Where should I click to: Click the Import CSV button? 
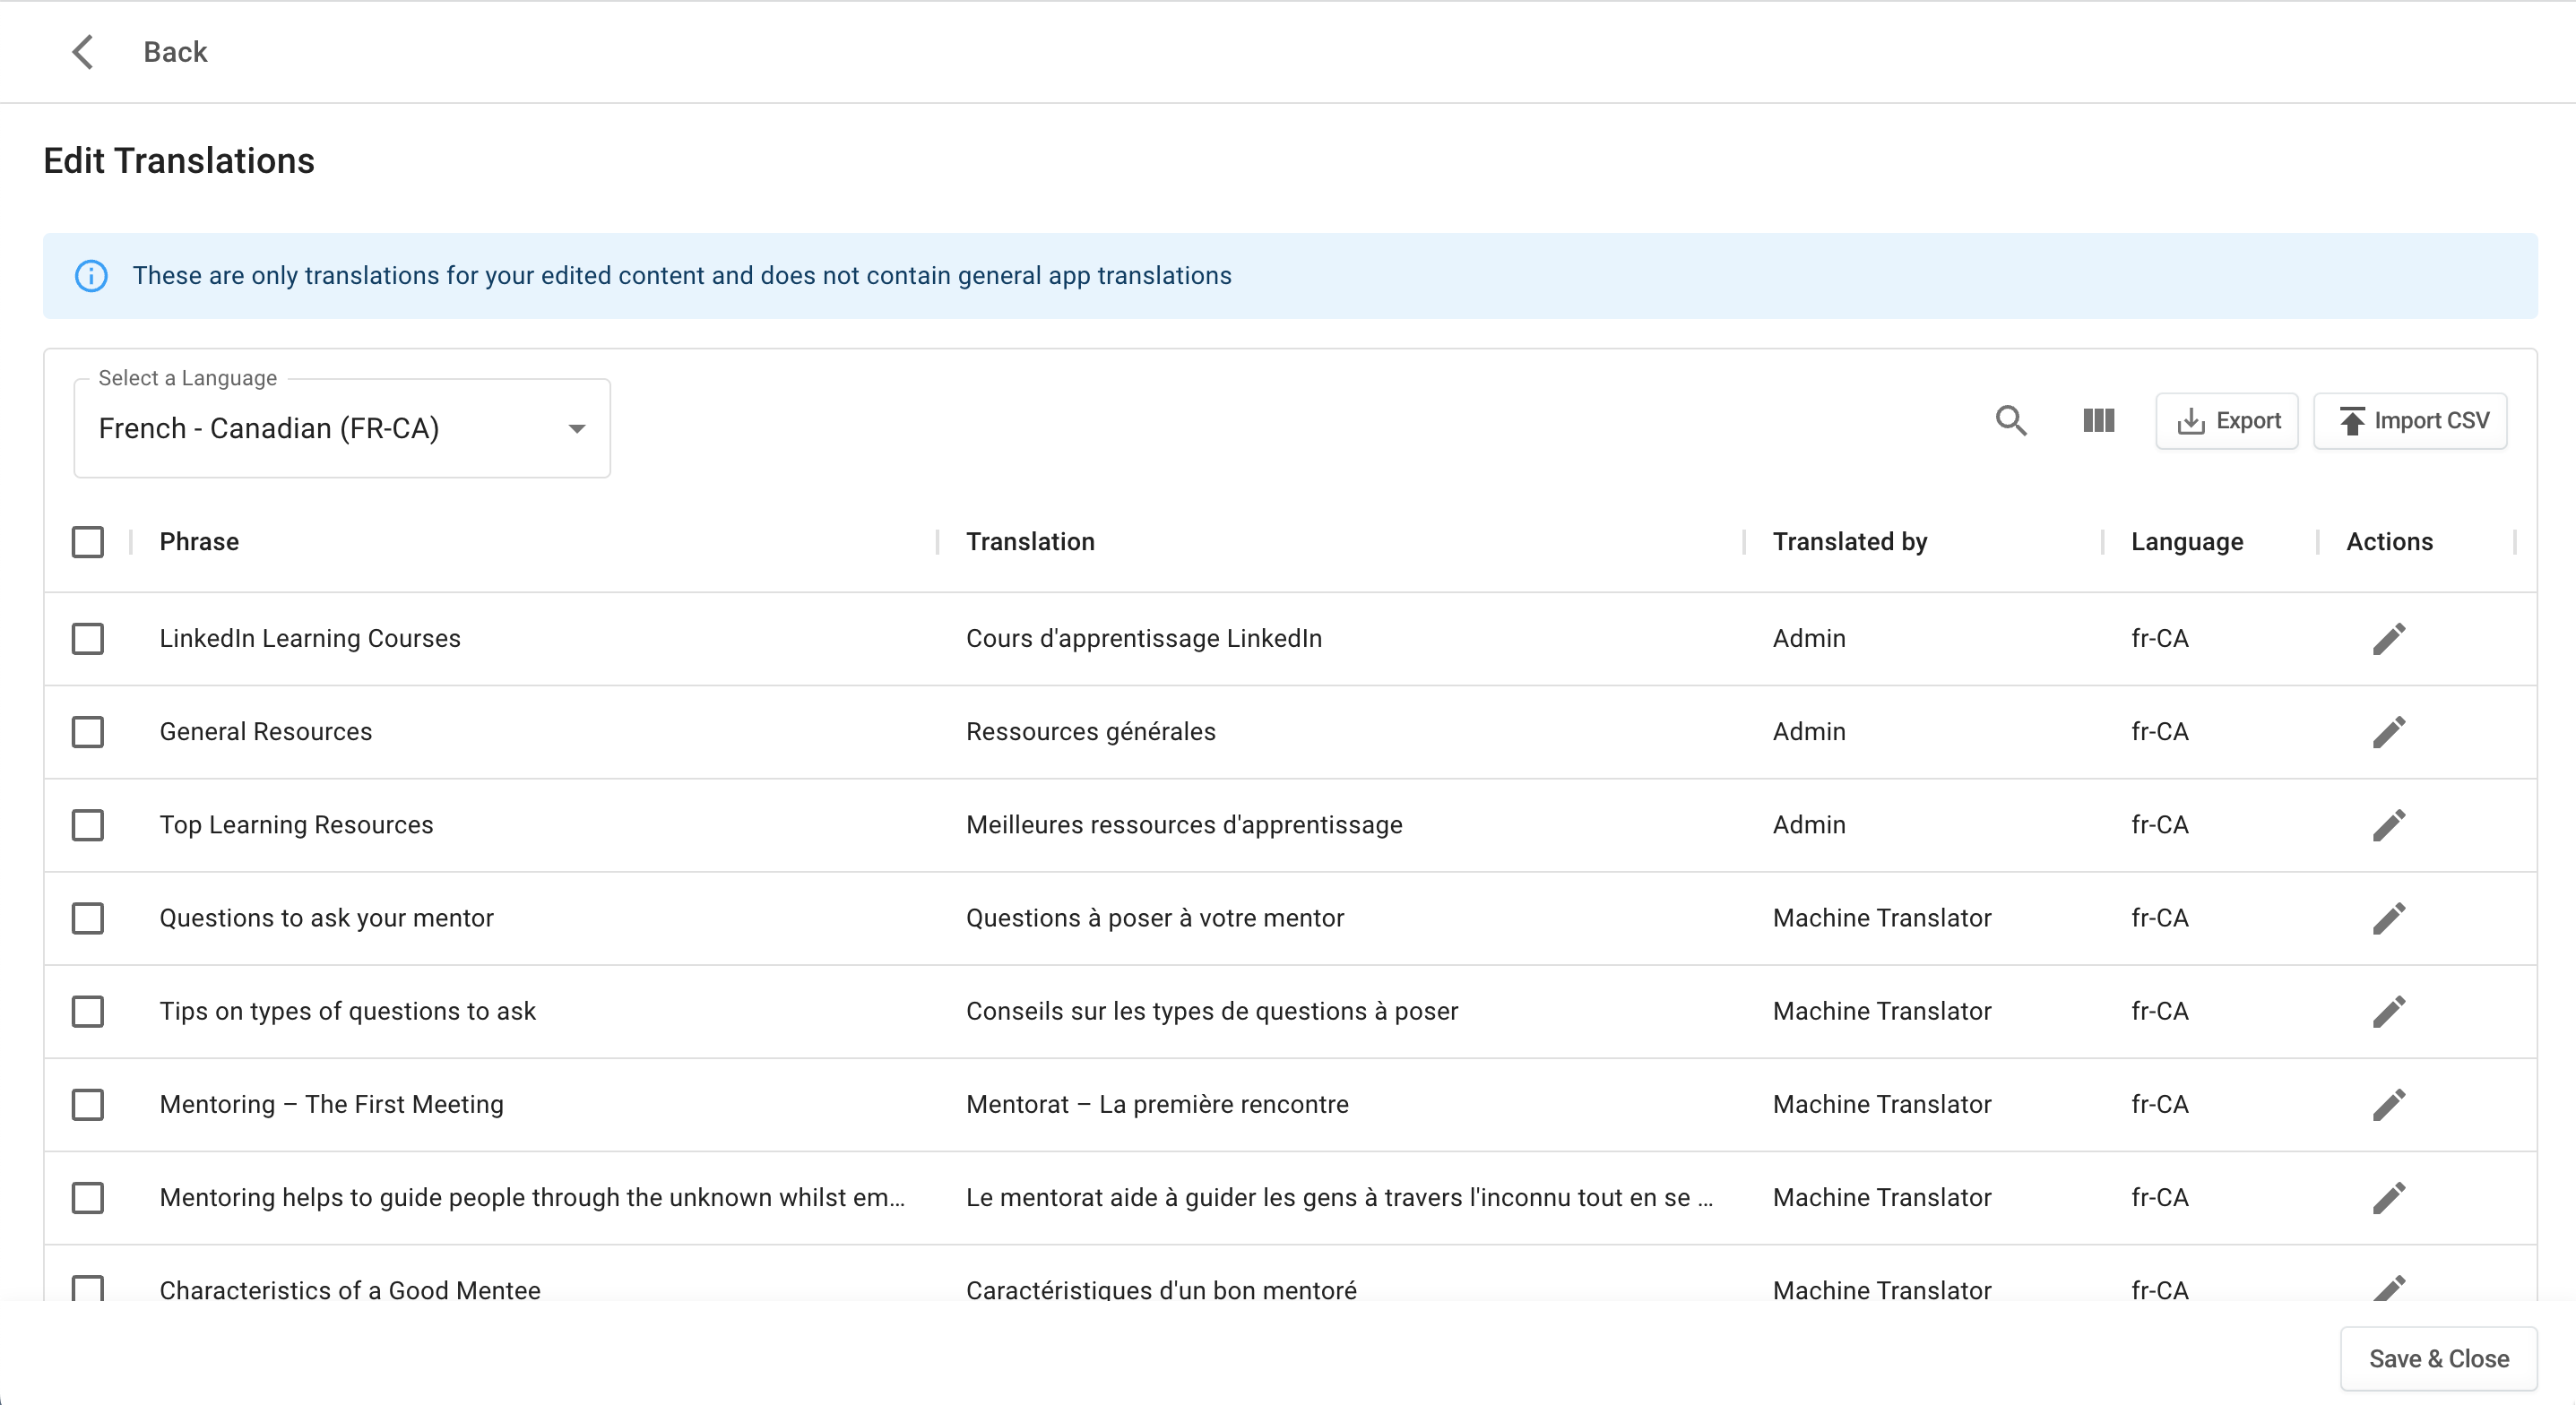[2410, 421]
